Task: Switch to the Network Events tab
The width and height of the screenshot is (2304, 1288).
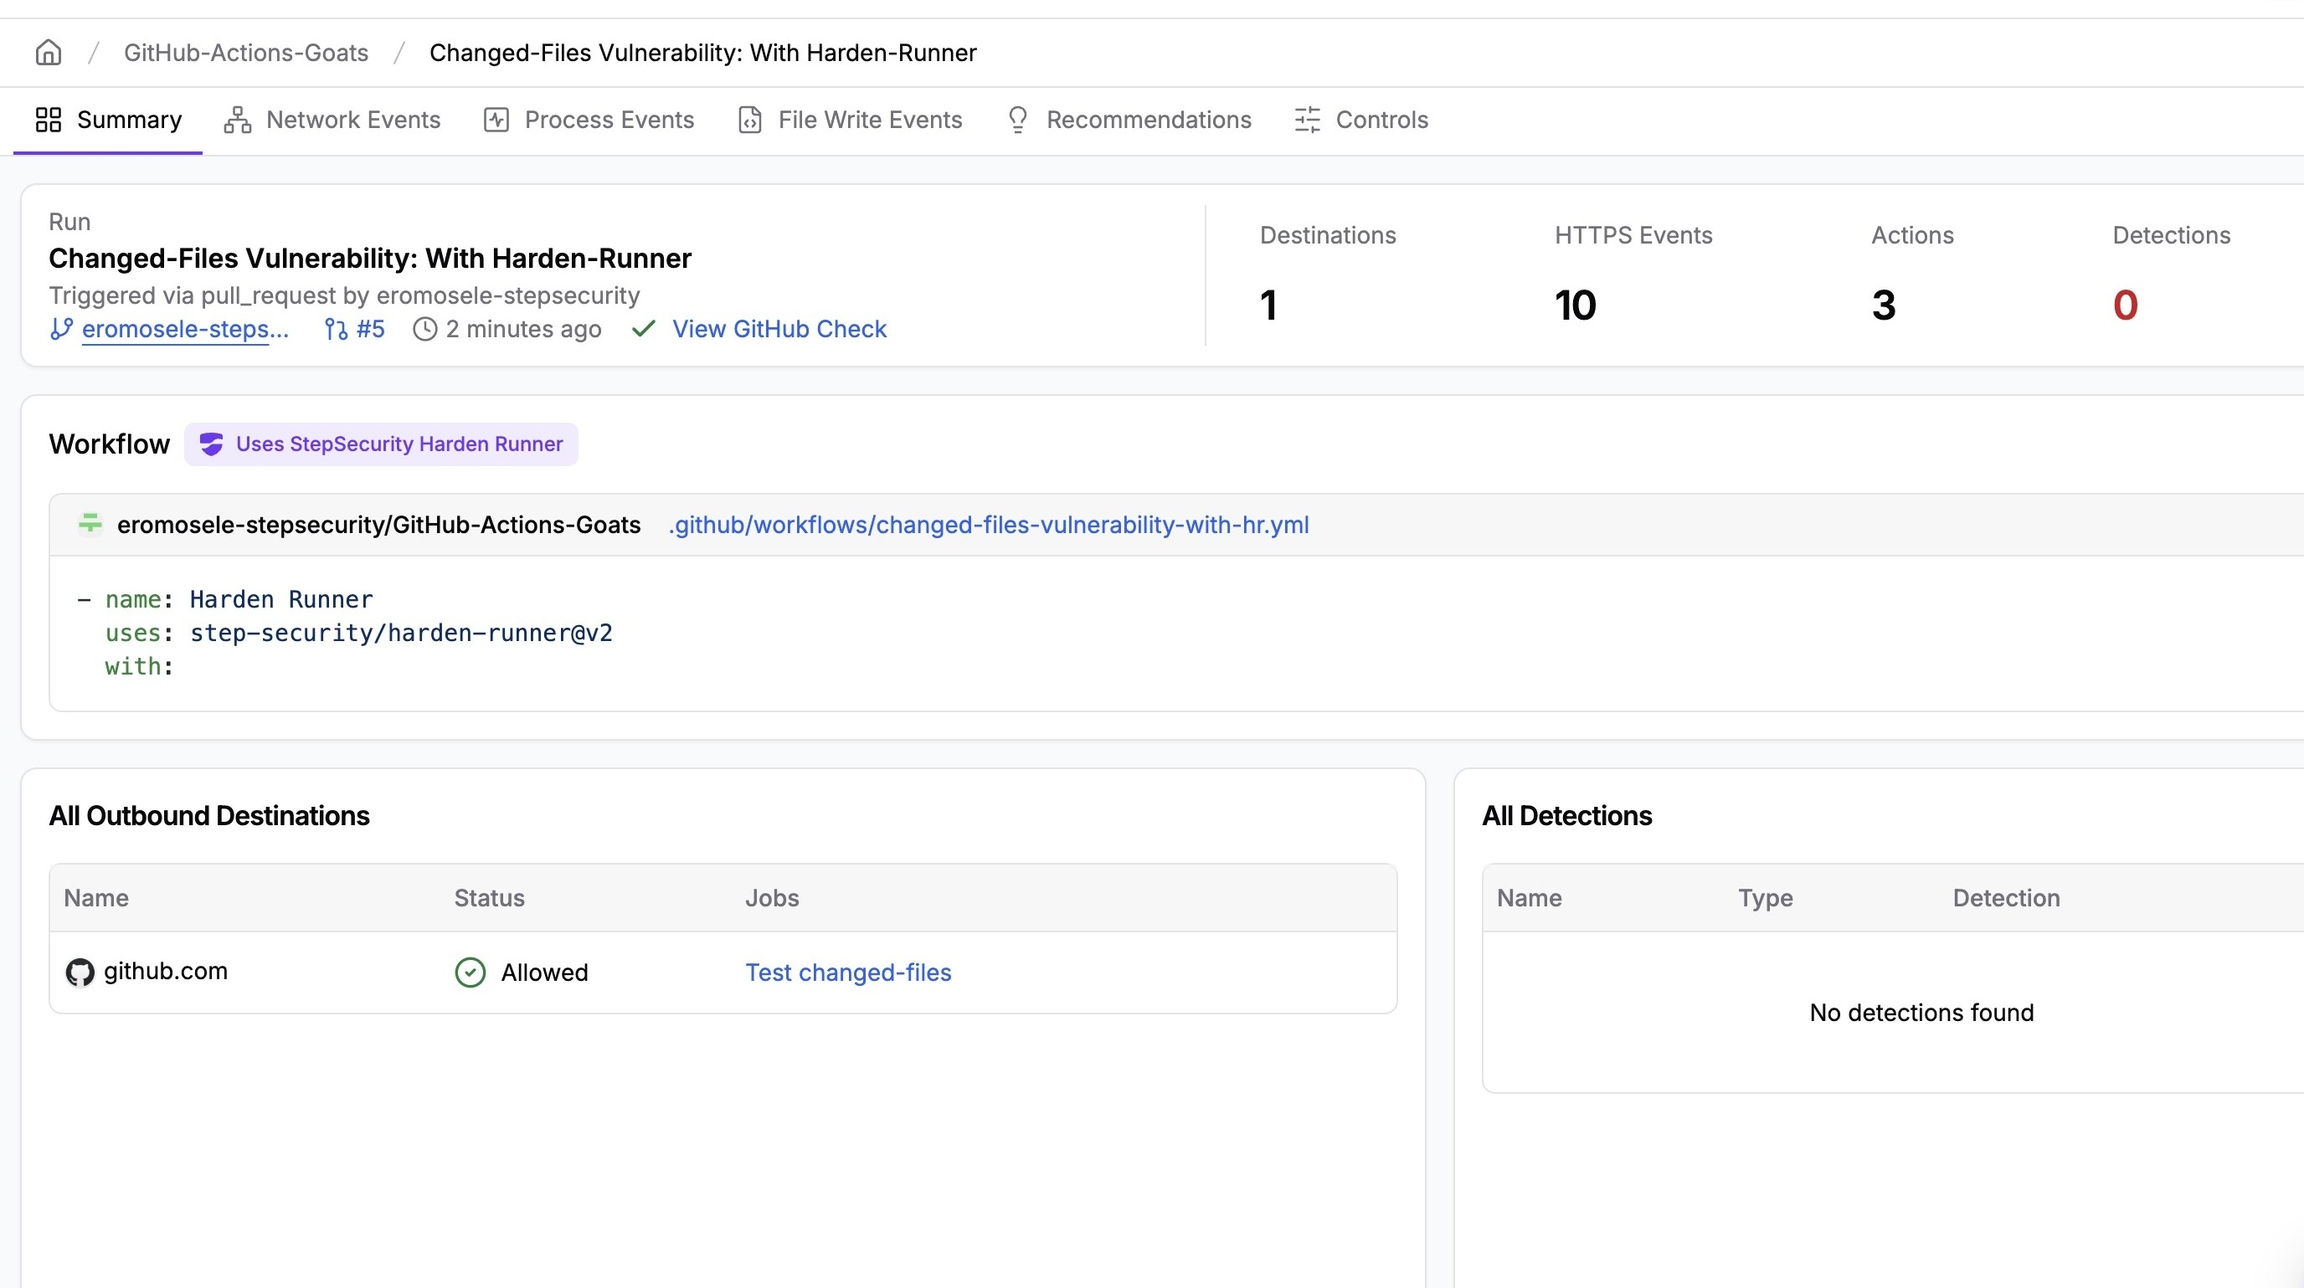Action: coord(352,120)
